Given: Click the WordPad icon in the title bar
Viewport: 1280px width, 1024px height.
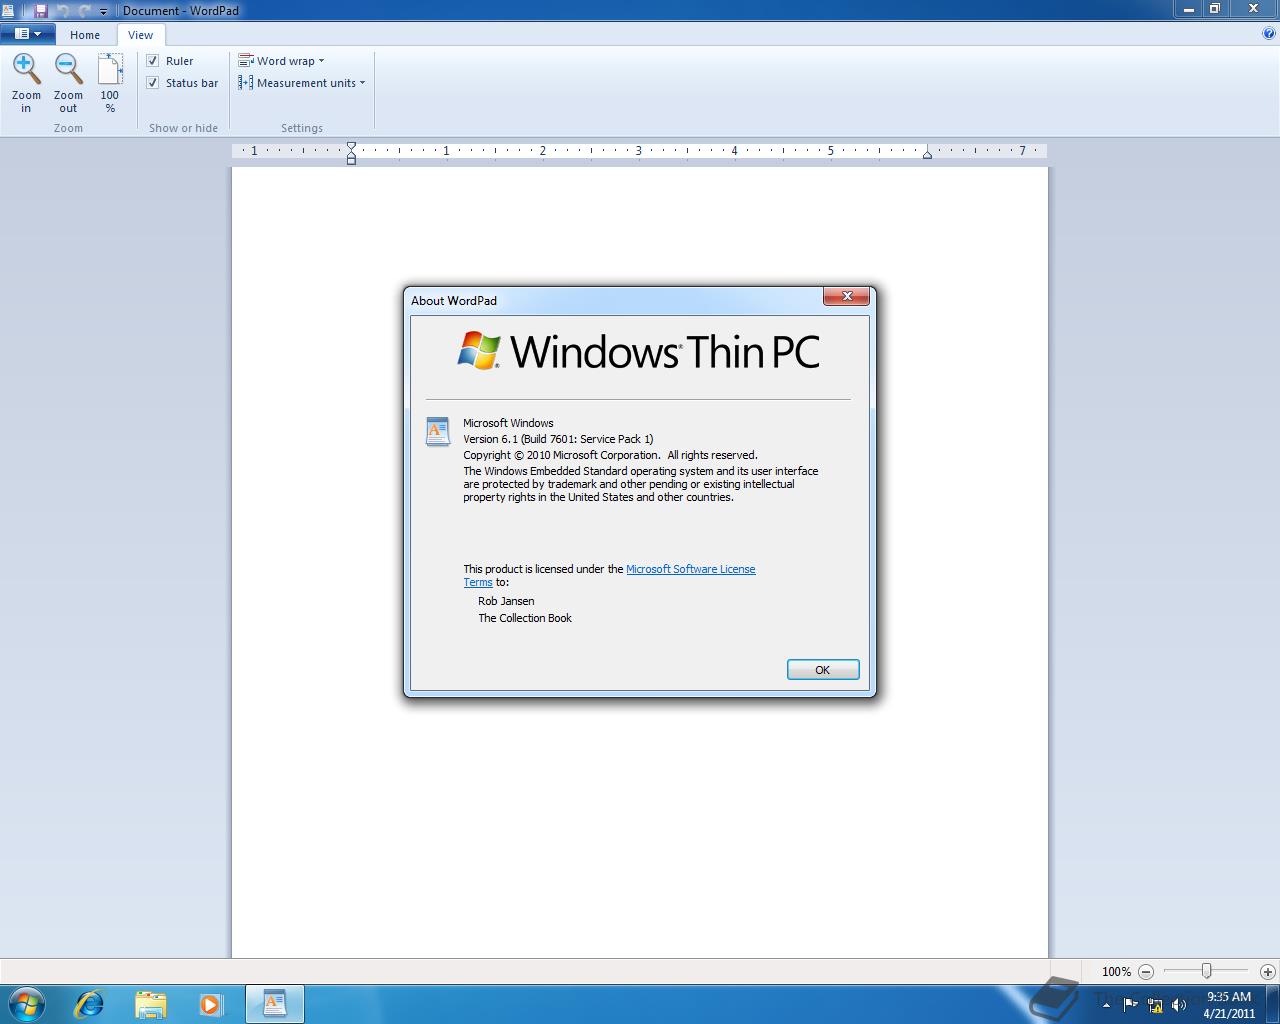Looking at the screenshot, I should click(8, 10).
